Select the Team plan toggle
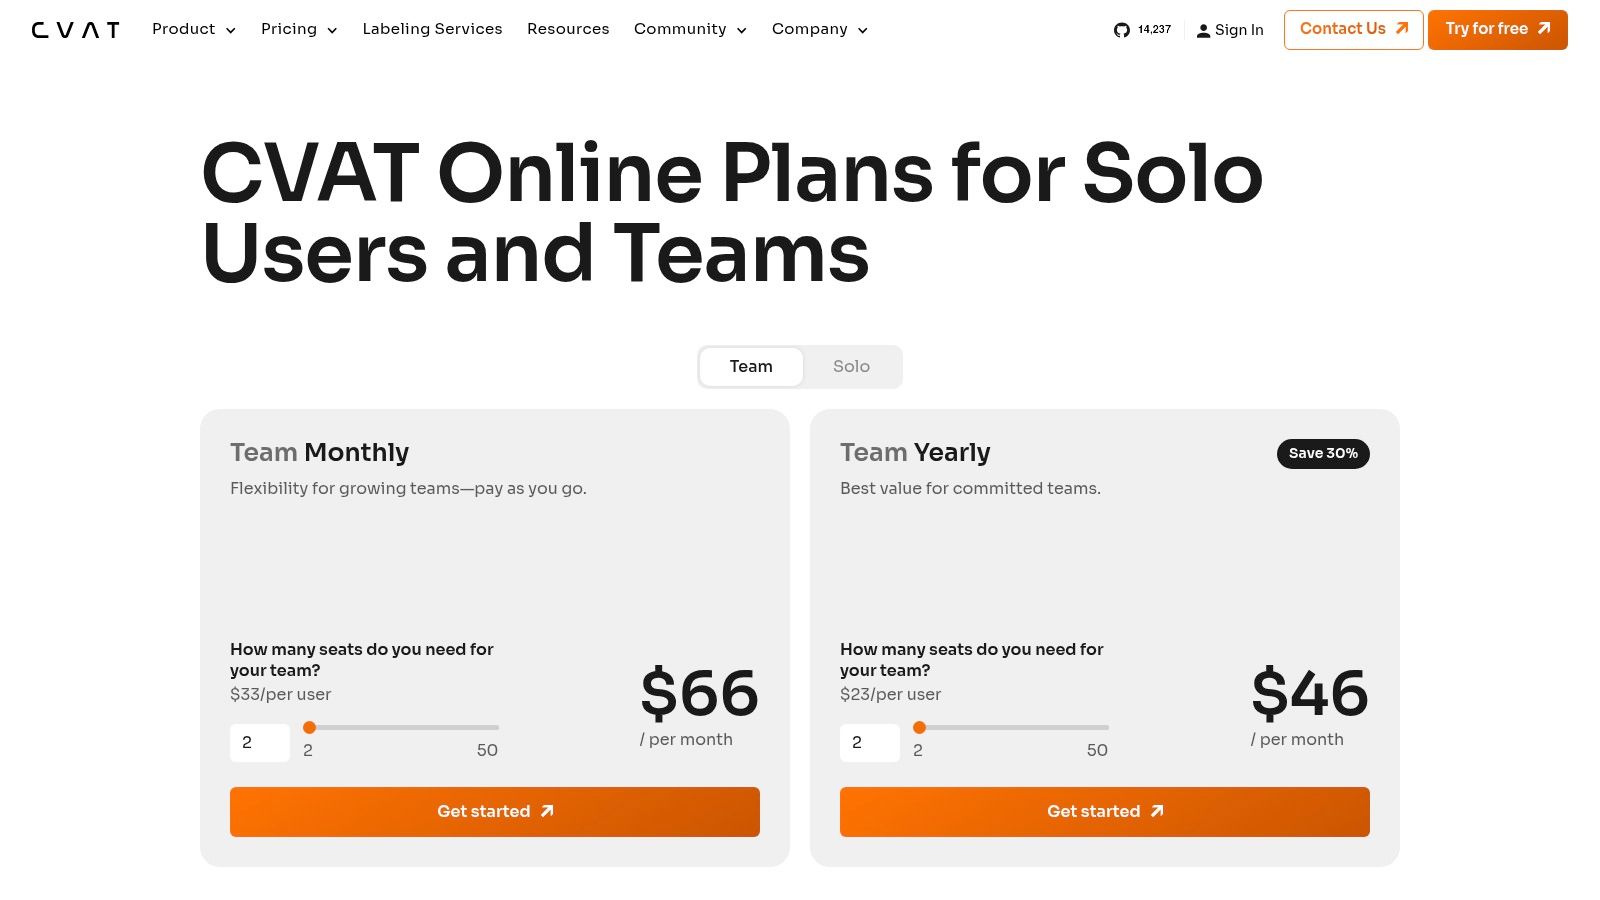The width and height of the screenshot is (1600, 900). click(x=751, y=367)
